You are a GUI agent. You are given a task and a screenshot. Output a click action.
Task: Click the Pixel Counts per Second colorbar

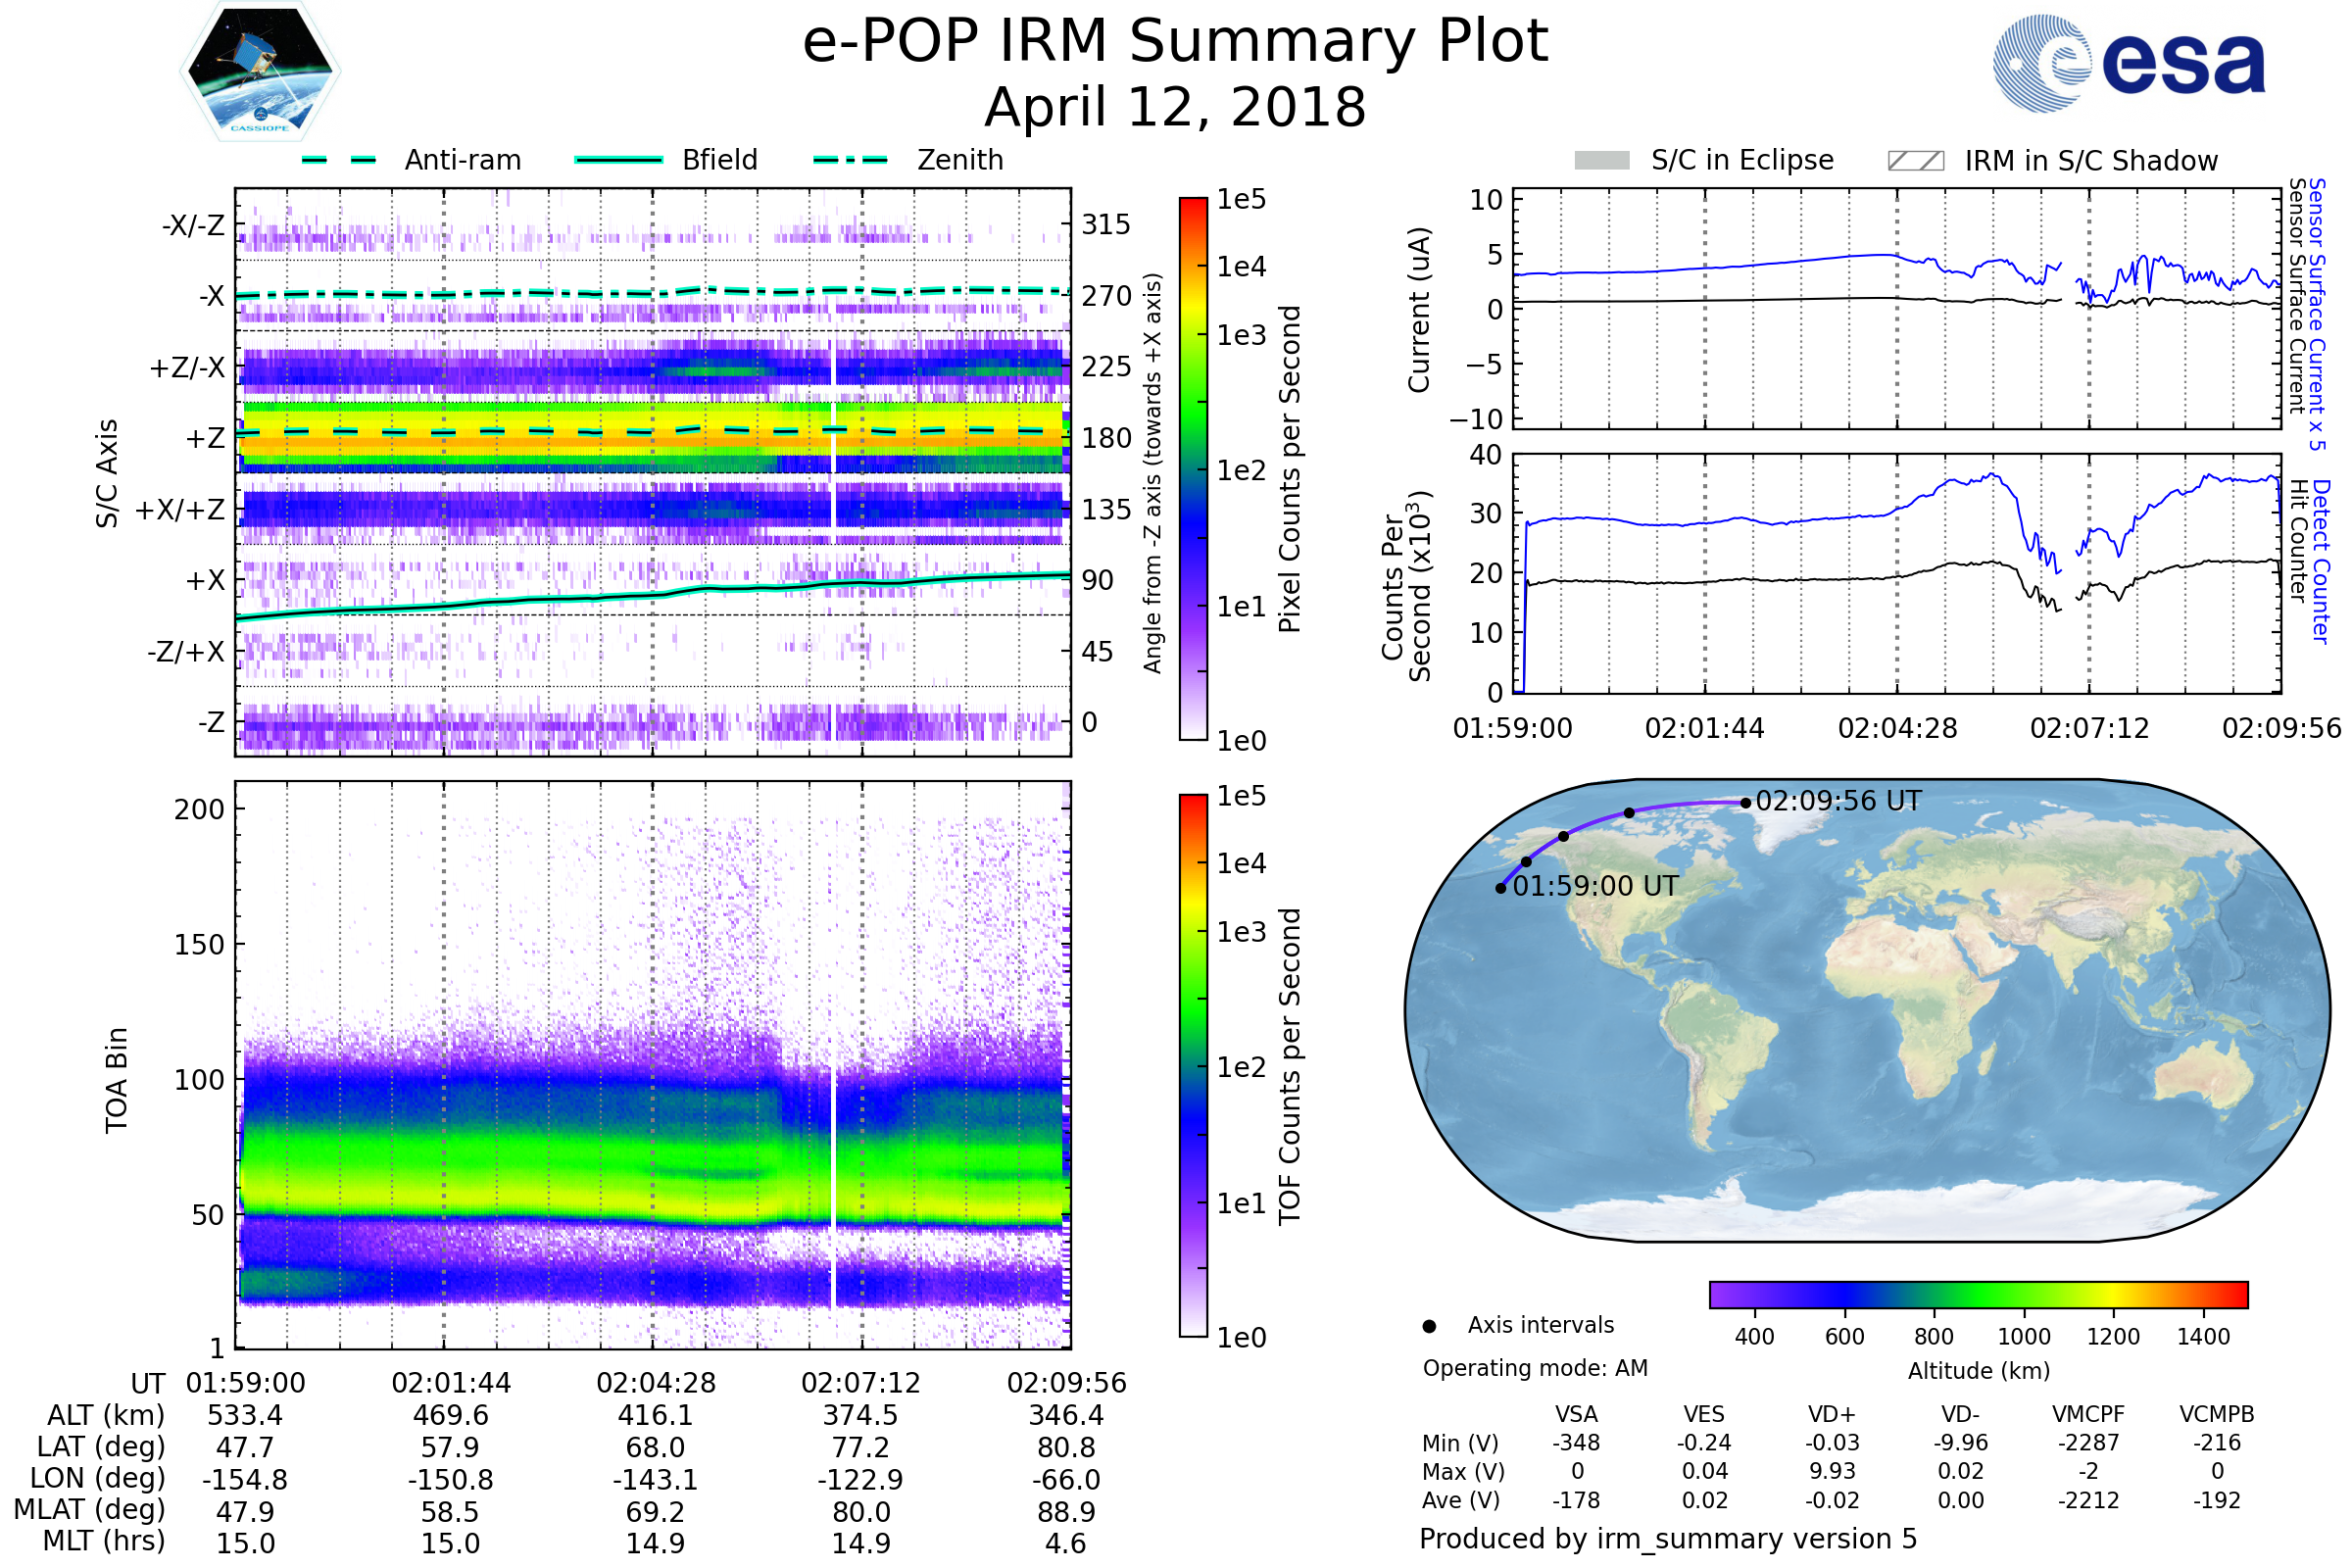click(x=1193, y=468)
